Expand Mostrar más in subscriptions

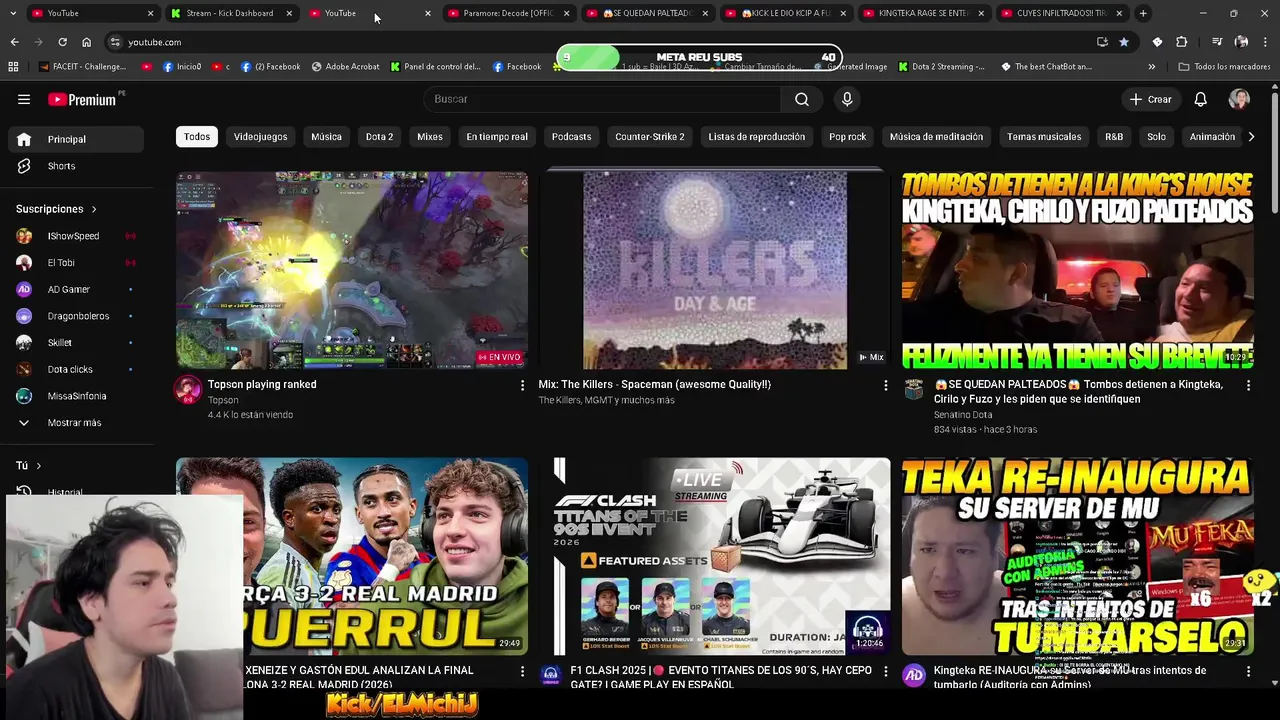(x=76, y=423)
